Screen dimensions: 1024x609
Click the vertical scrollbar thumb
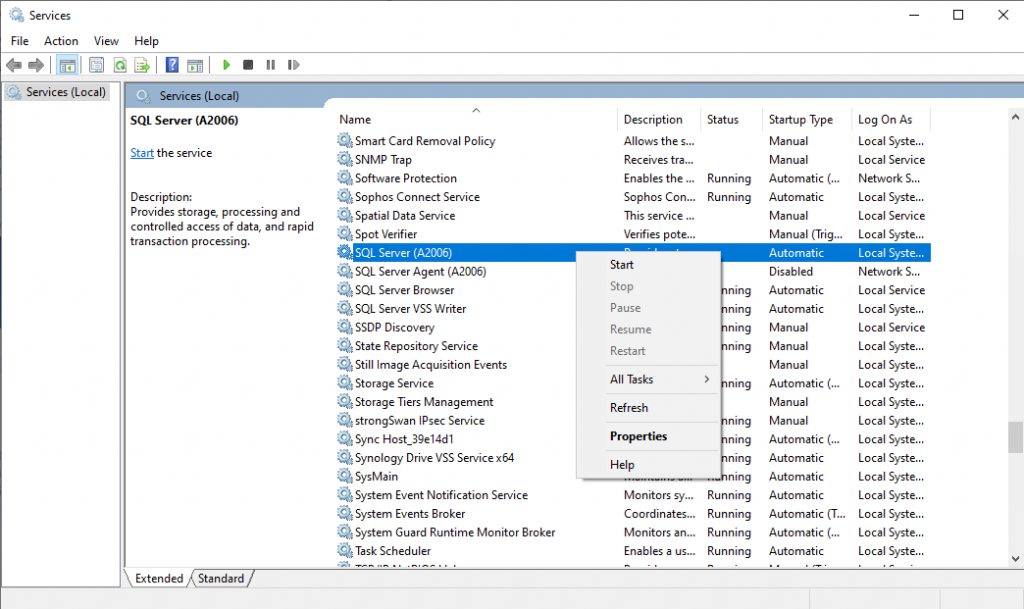click(1015, 436)
